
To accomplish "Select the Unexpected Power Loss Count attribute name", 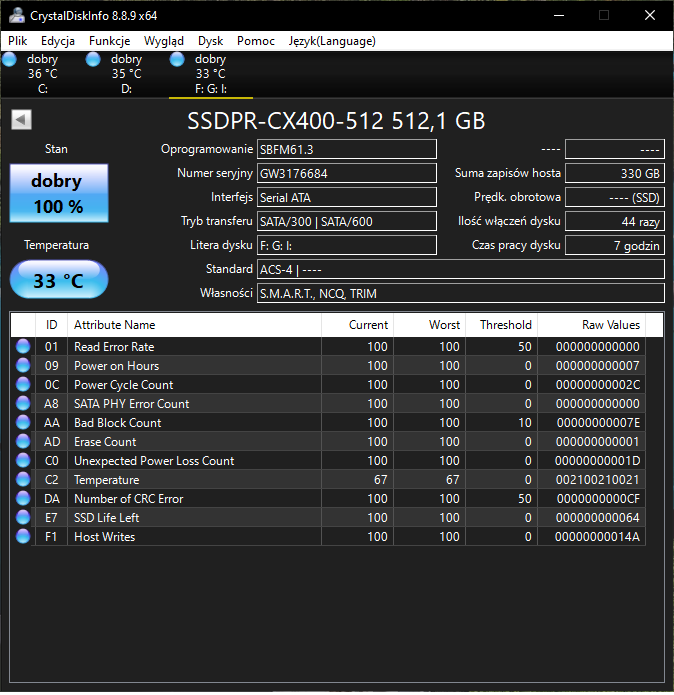I will tap(154, 461).
